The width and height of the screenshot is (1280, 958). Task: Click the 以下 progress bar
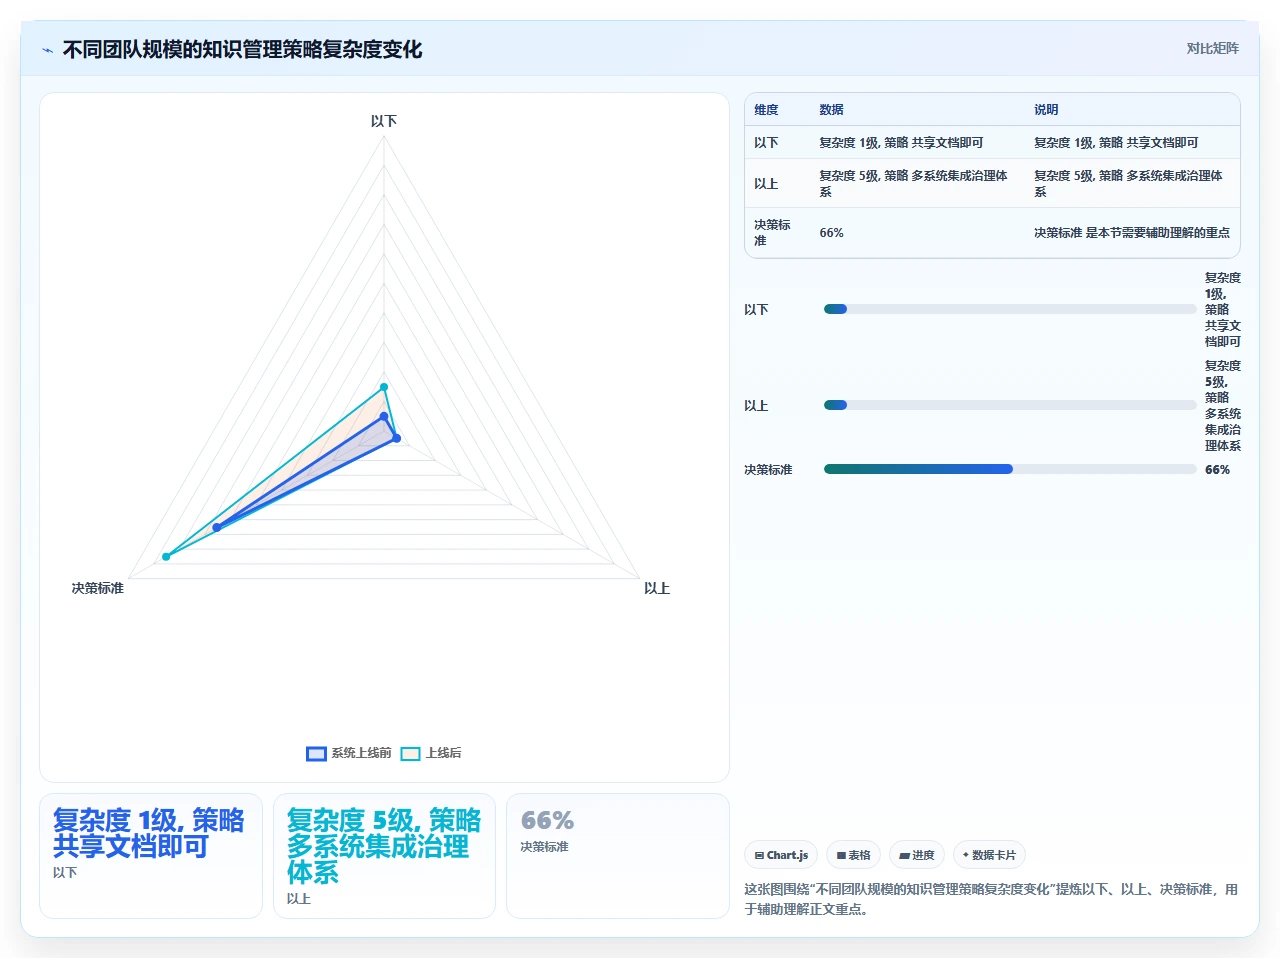pyautogui.click(x=1010, y=309)
